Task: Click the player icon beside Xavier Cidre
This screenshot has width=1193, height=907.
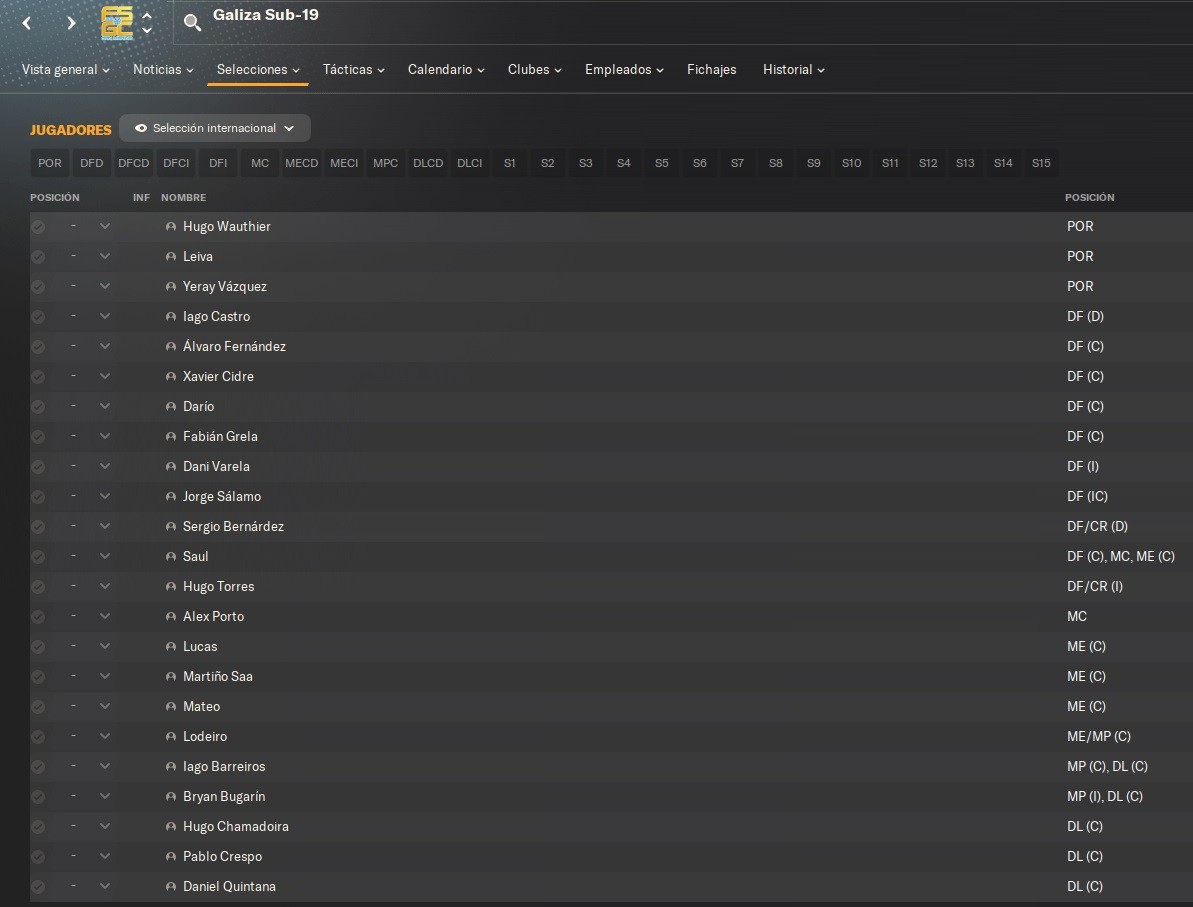Action: click(x=170, y=377)
